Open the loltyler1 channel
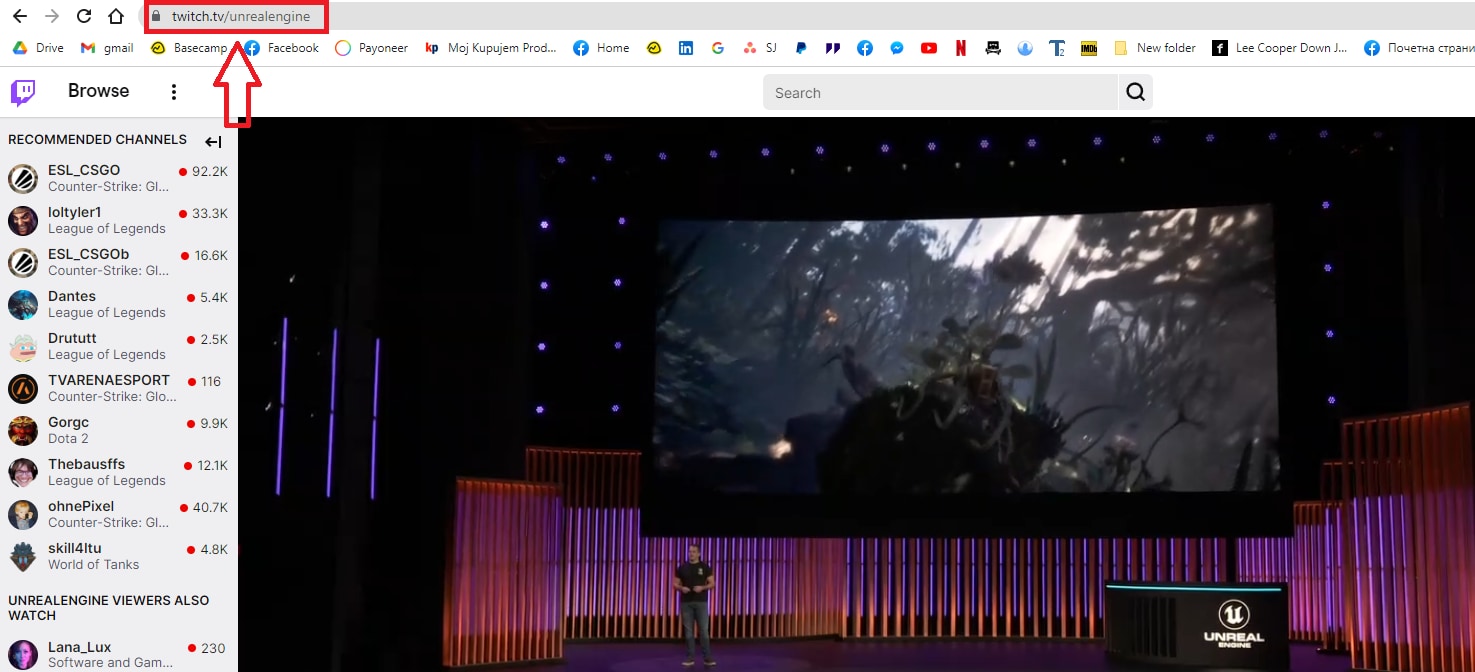1475x672 pixels. click(x=118, y=220)
